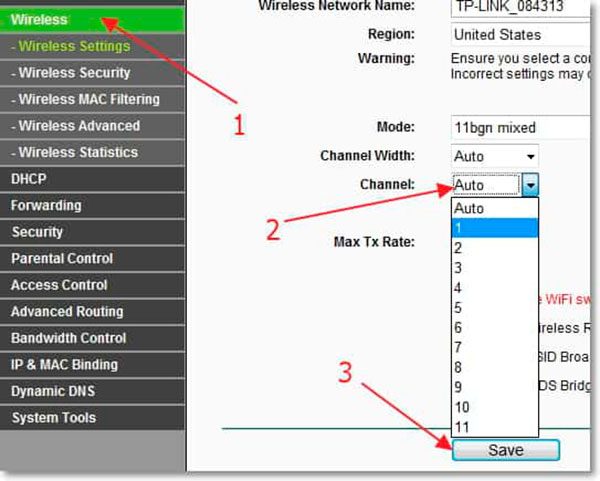
Task: Open Access Control menu
Action: coord(92,285)
